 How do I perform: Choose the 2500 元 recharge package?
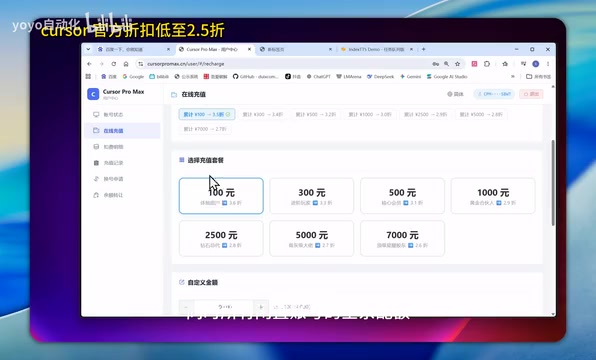click(221, 238)
